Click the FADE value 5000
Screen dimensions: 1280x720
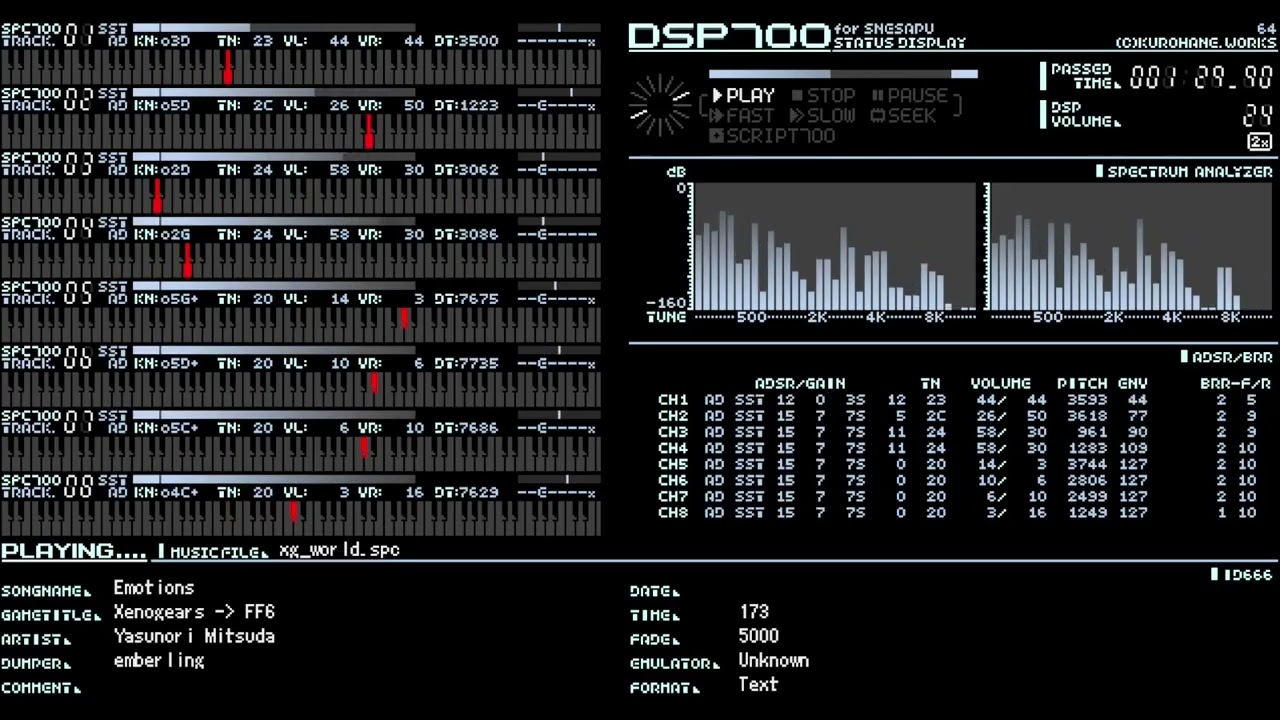(758, 636)
